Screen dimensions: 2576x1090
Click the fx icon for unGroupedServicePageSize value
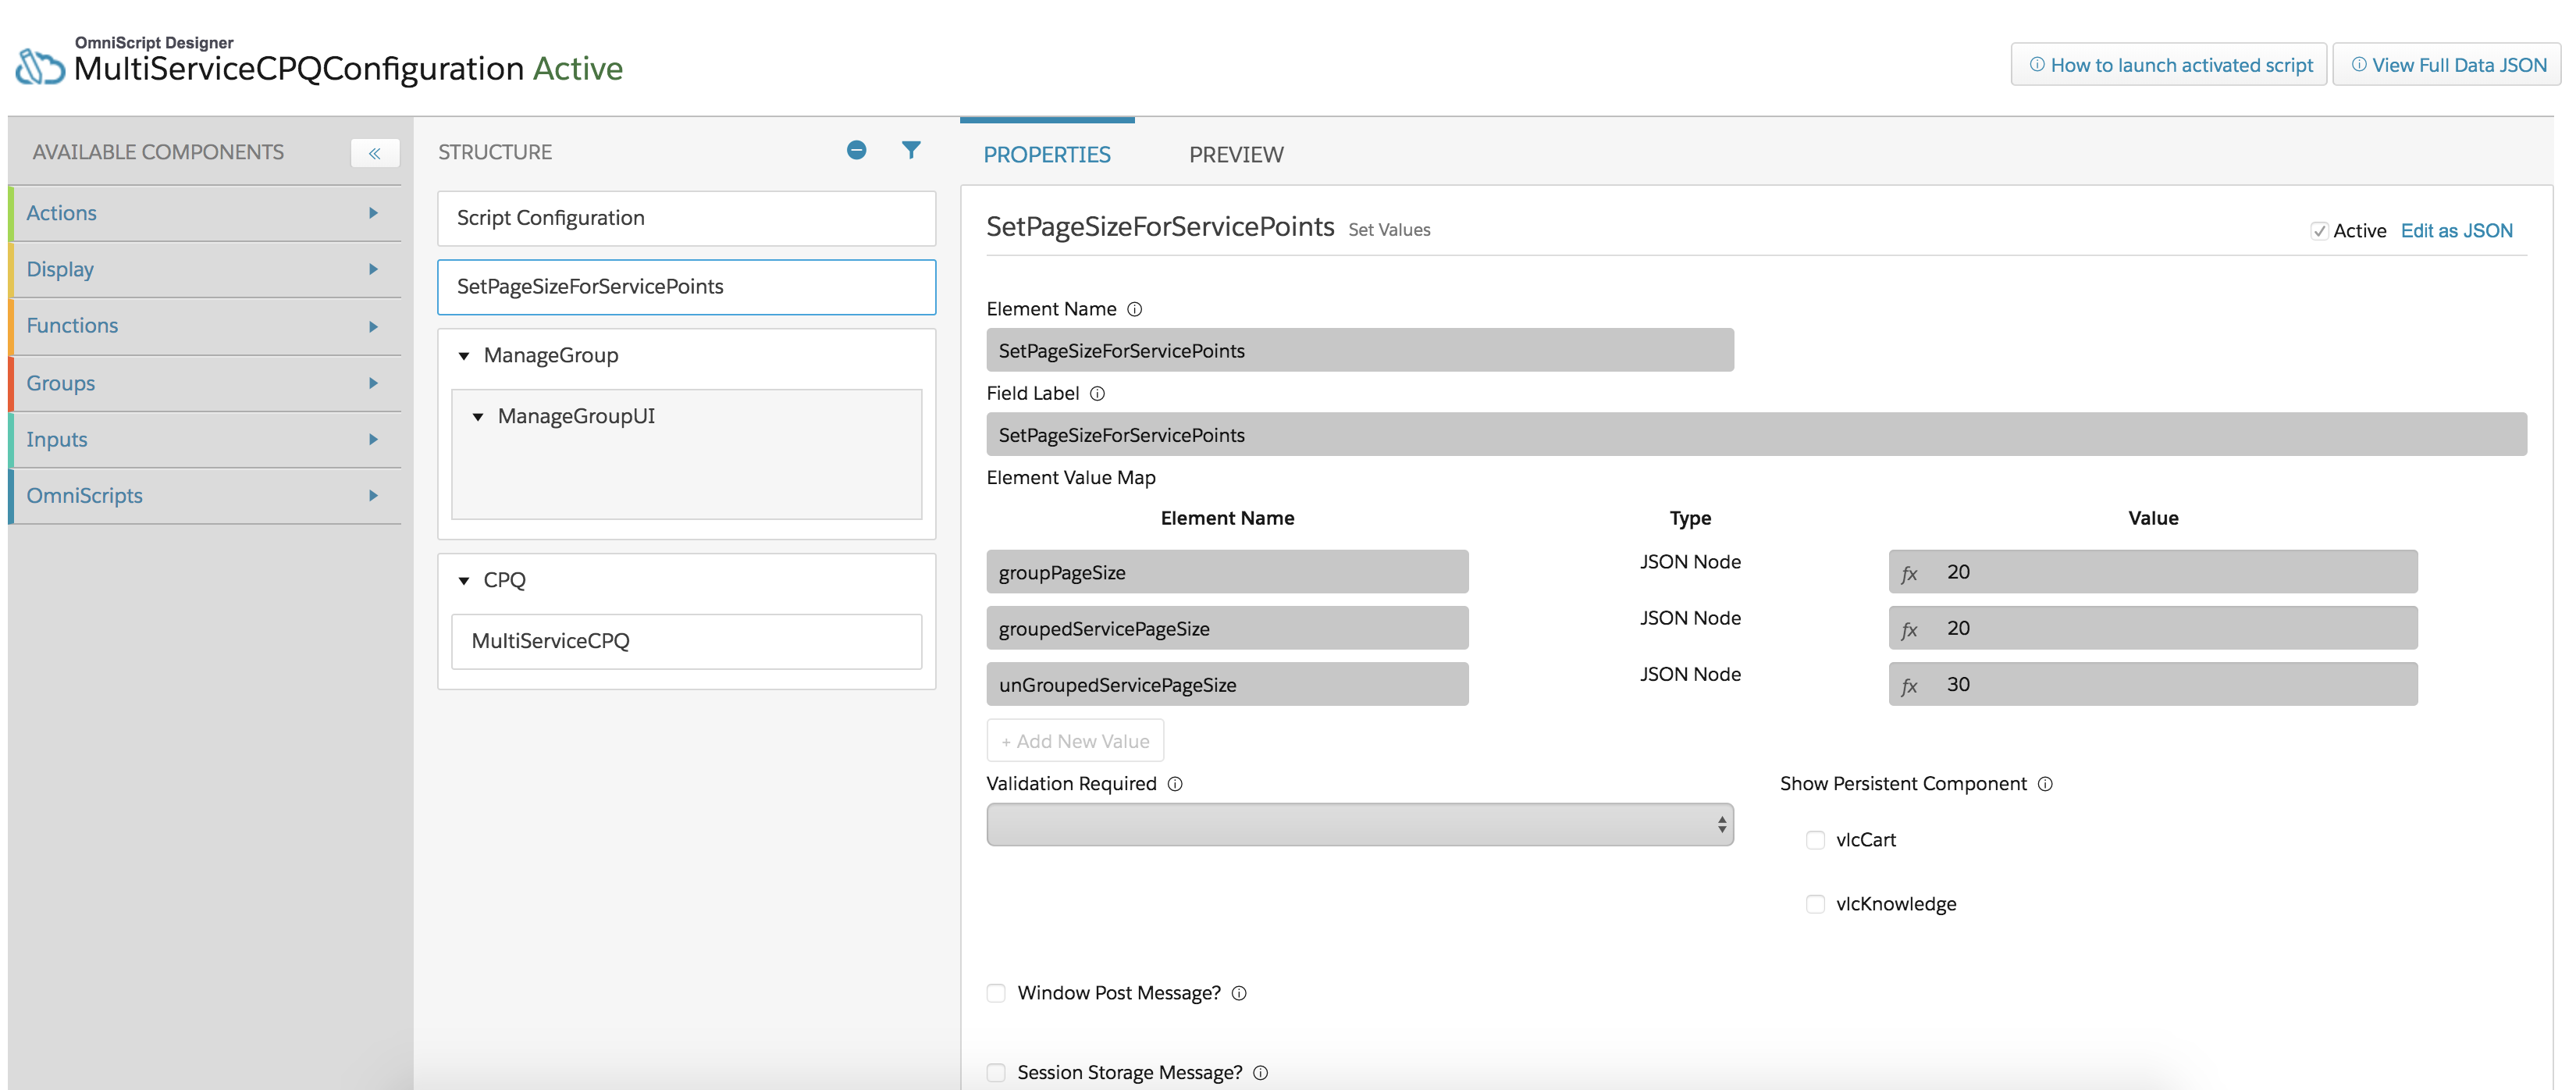pyautogui.click(x=1909, y=685)
